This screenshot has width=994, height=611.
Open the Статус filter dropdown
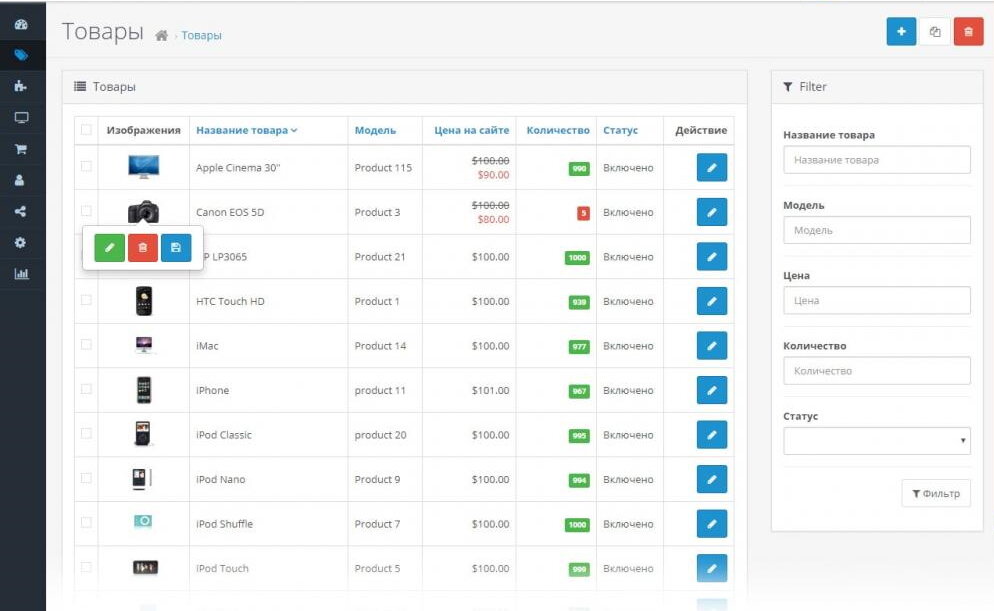(x=876, y=441)
